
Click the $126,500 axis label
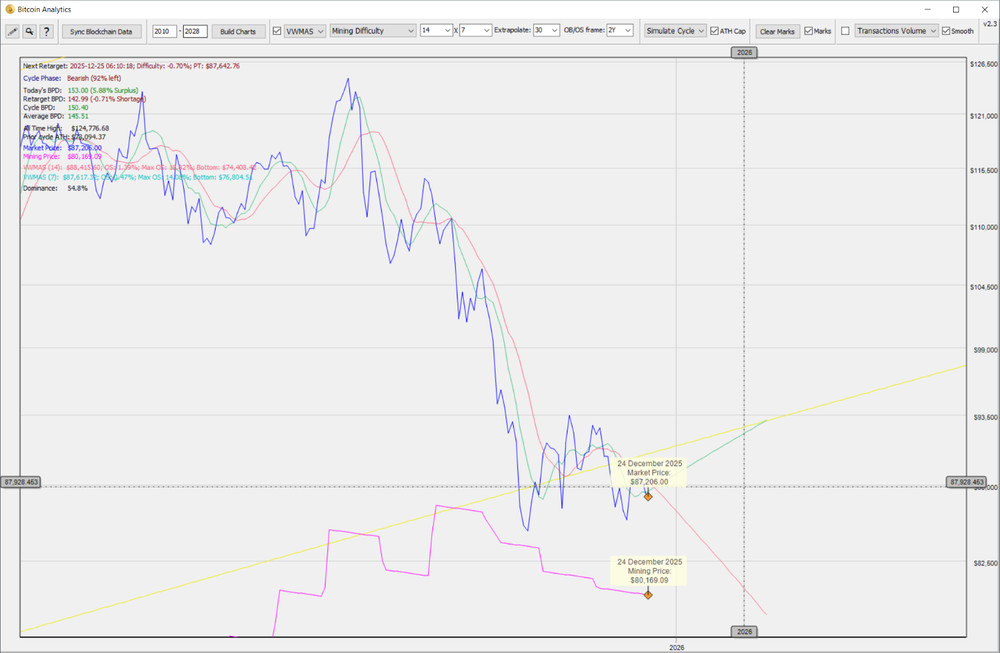pyautogui.click(x=983, y=64)
